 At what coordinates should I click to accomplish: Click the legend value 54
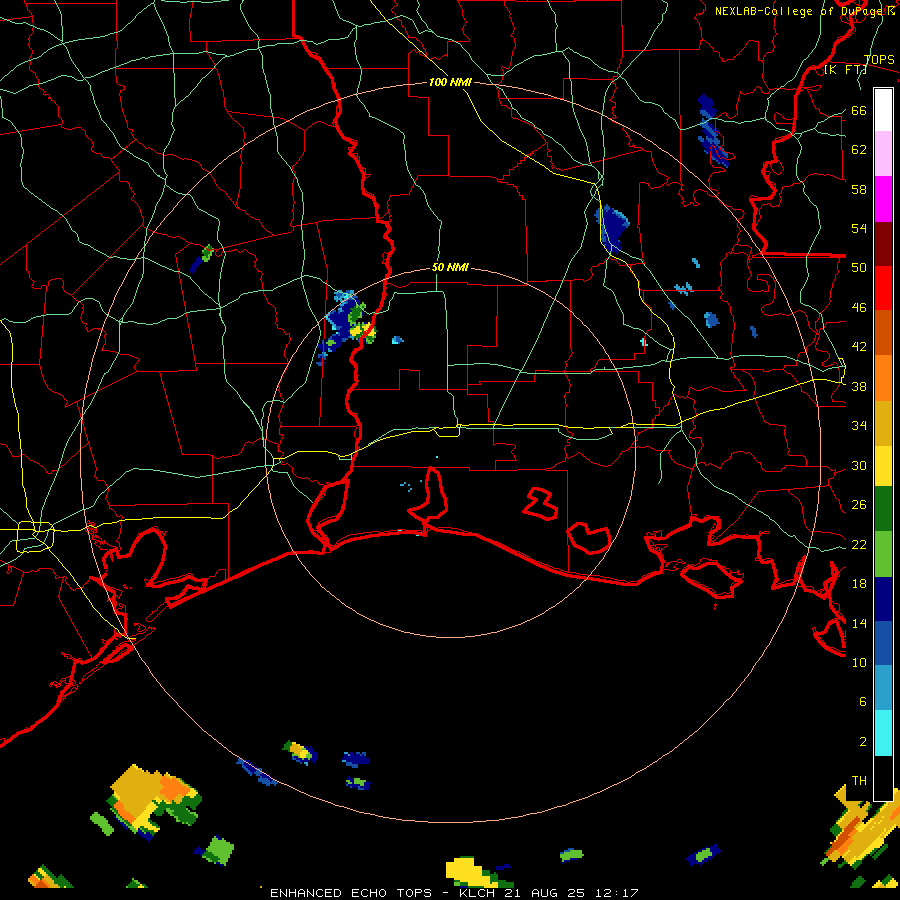point(859,228)
